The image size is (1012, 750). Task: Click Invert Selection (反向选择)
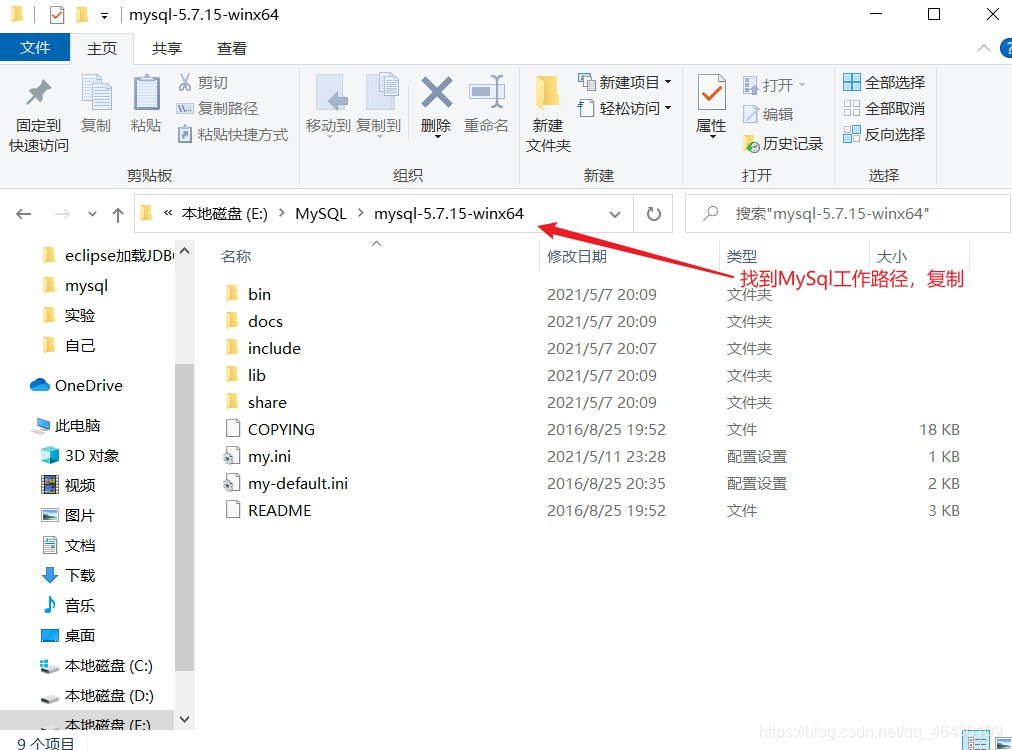tap(884, 134)
